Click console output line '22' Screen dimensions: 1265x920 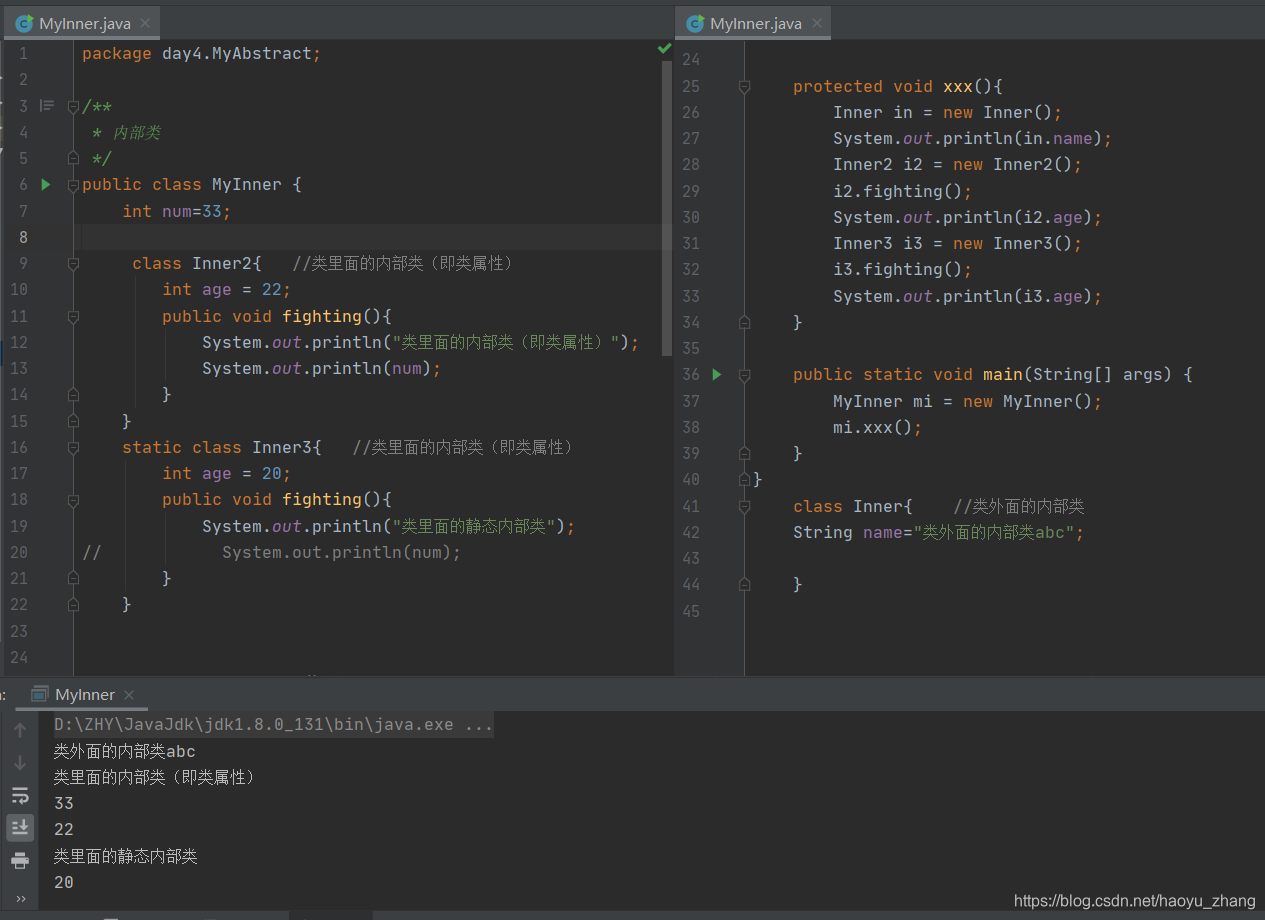(x=64, y=829)
